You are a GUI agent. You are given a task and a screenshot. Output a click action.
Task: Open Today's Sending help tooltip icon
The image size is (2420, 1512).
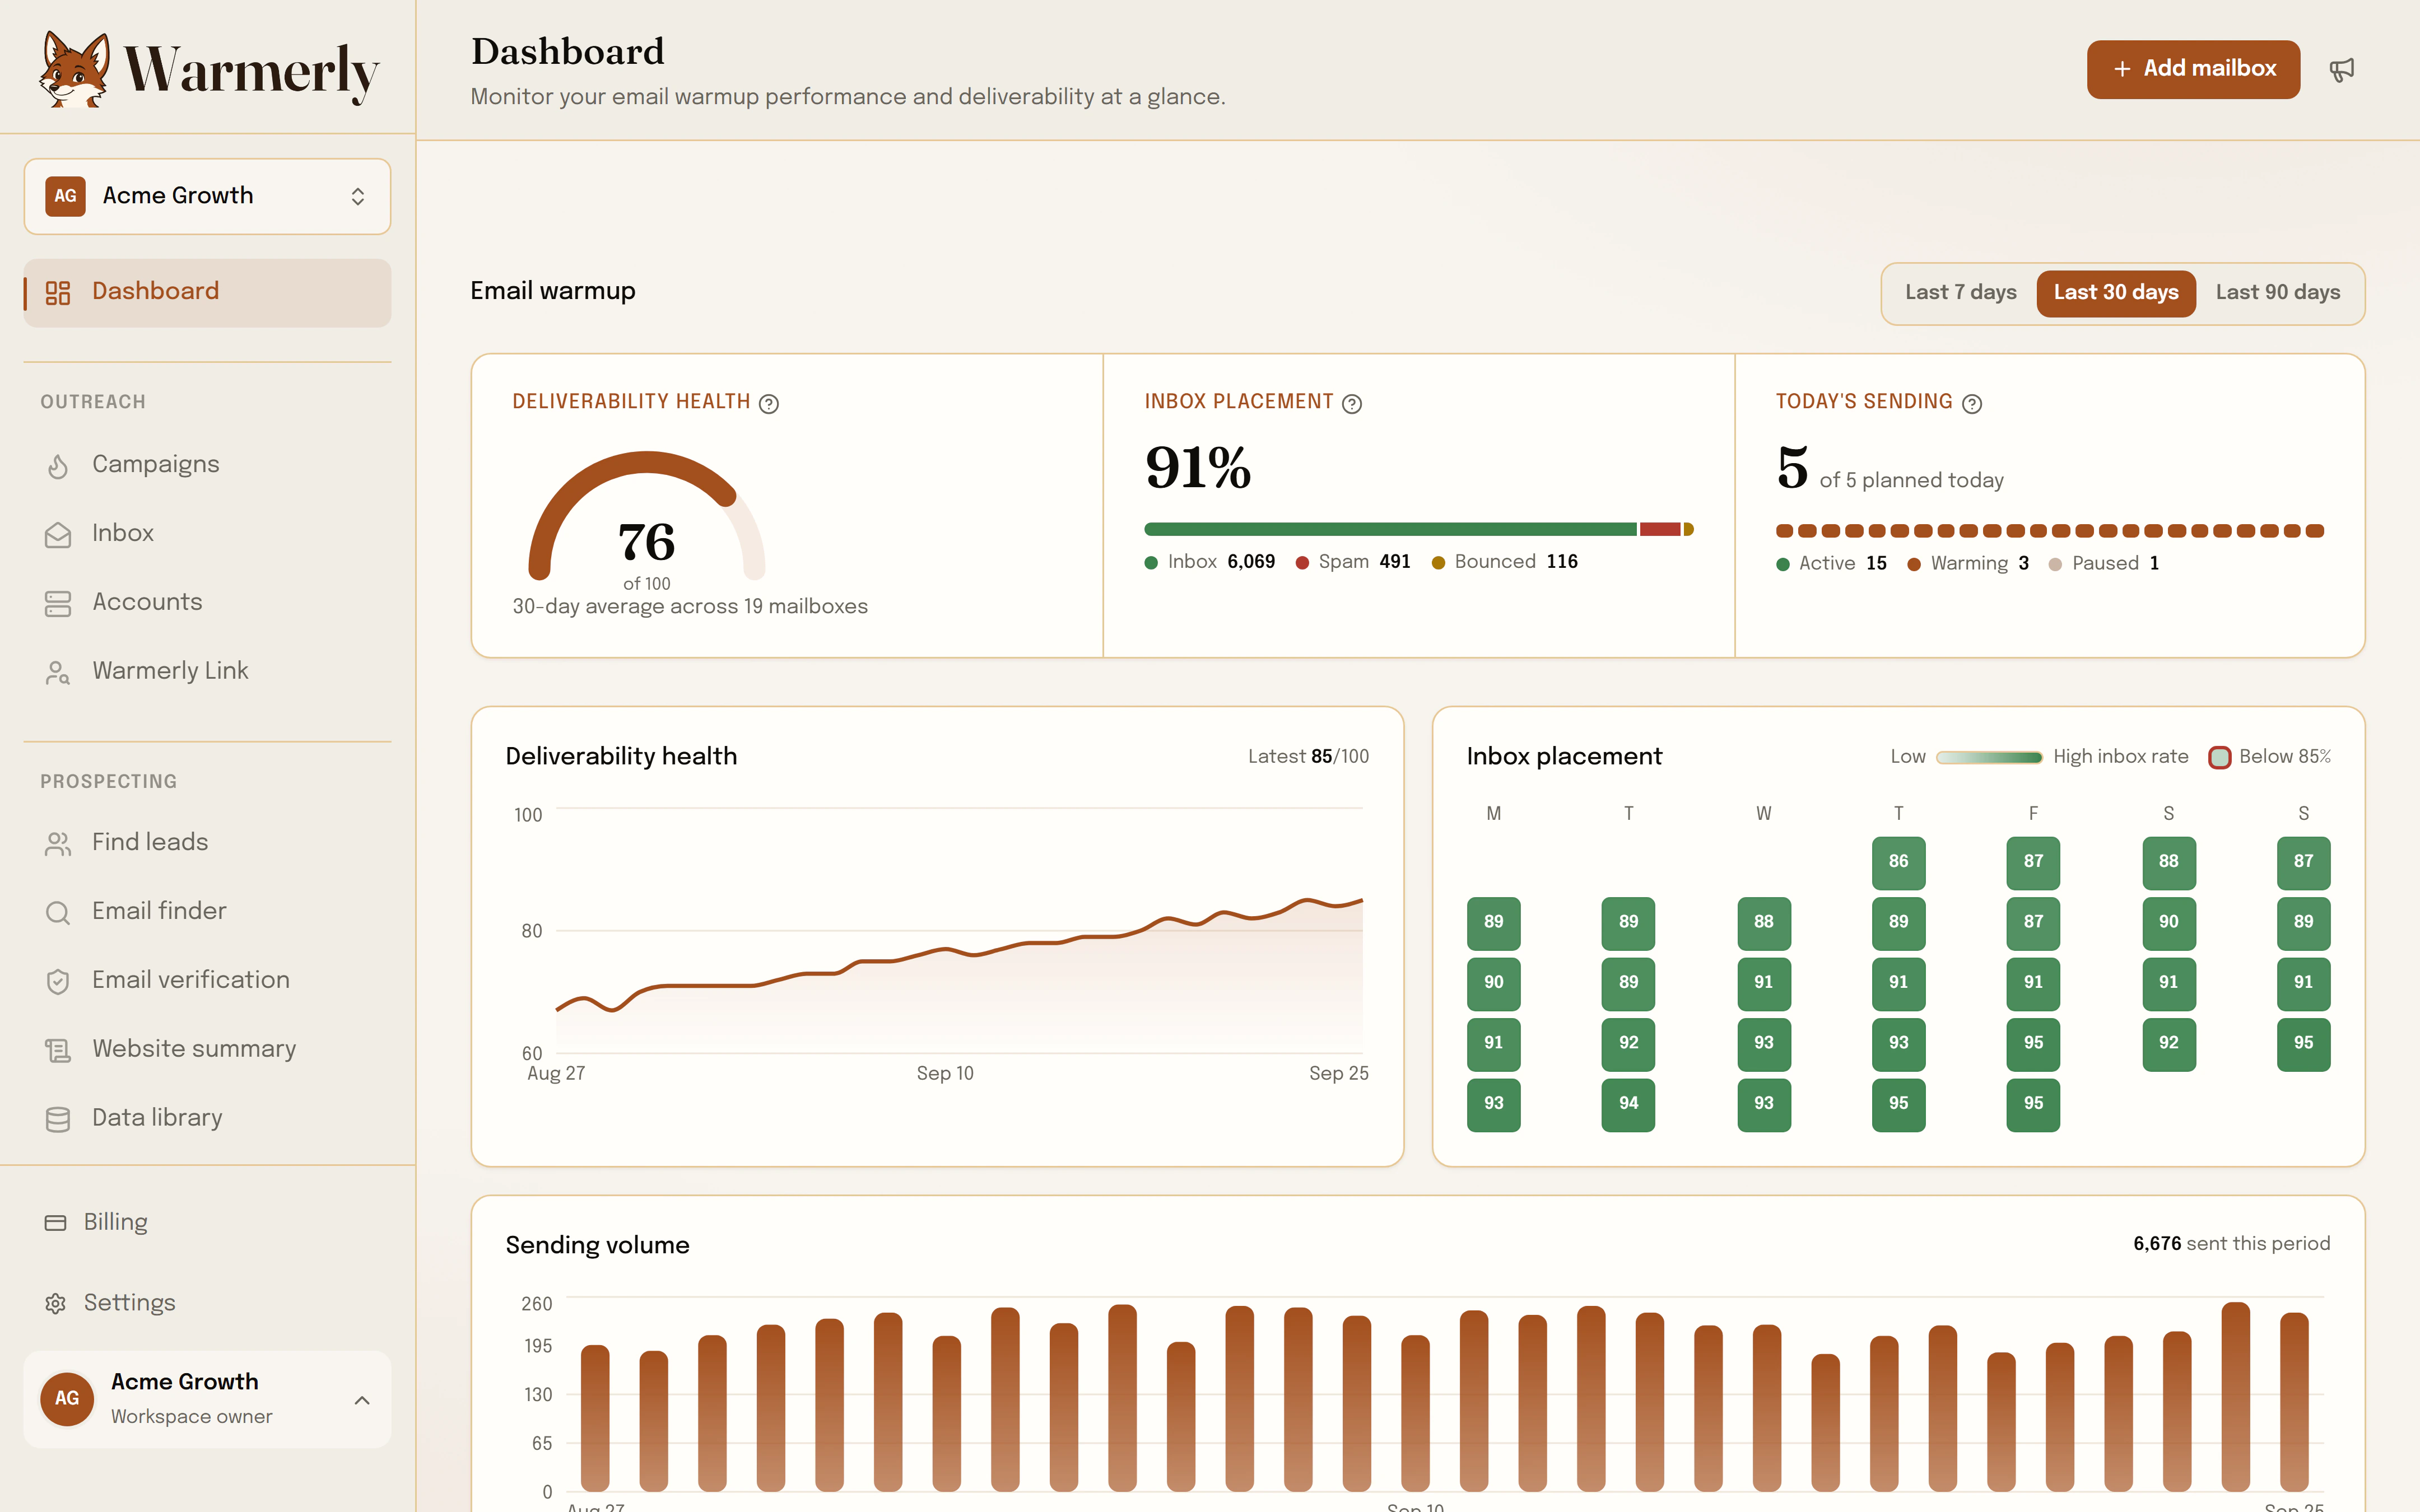[x=1972, y=403]
